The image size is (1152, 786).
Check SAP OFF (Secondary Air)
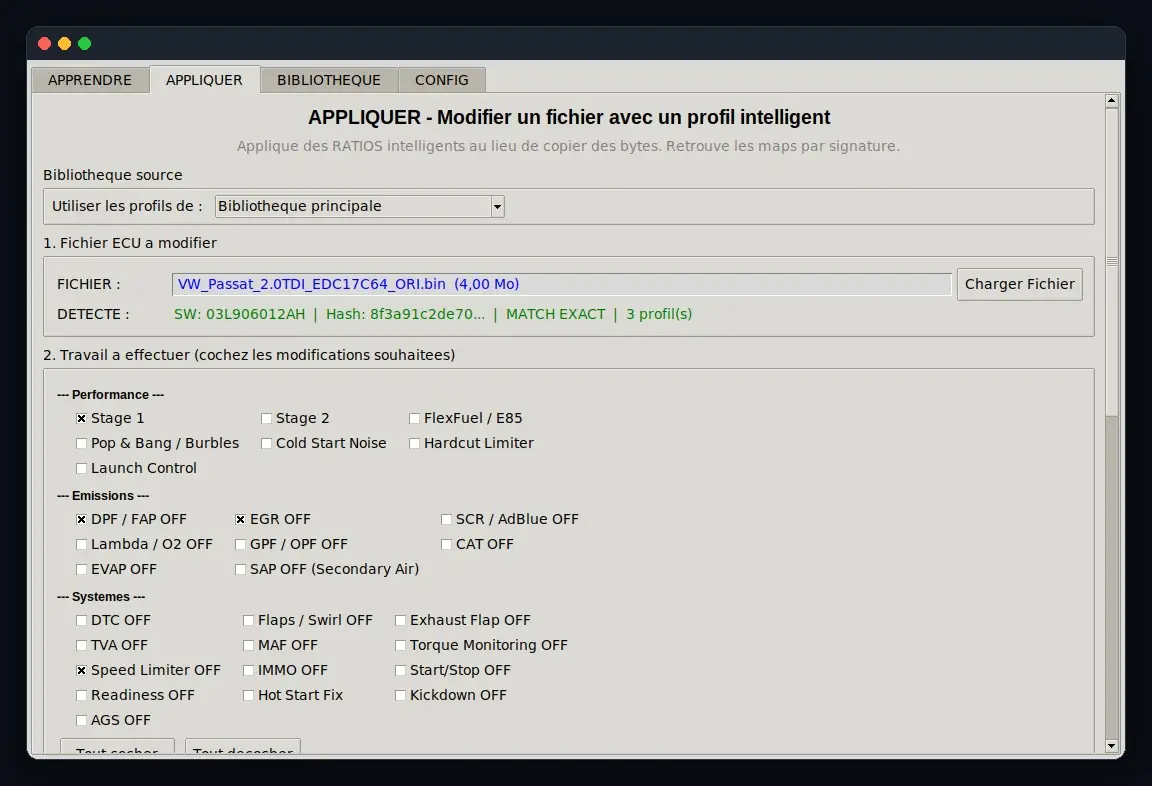tap(240, 569)
